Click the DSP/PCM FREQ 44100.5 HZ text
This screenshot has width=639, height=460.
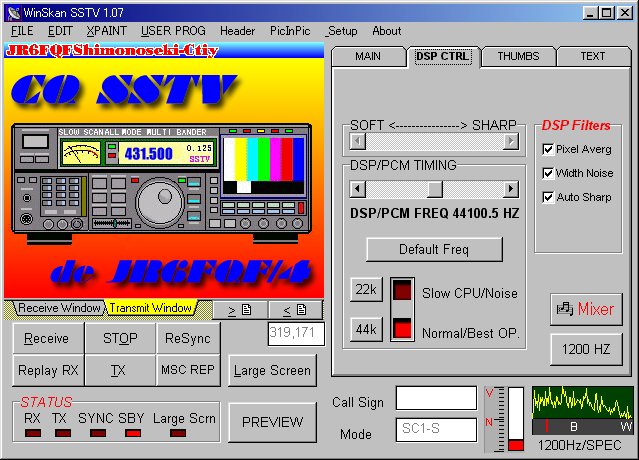click(434, 213)
